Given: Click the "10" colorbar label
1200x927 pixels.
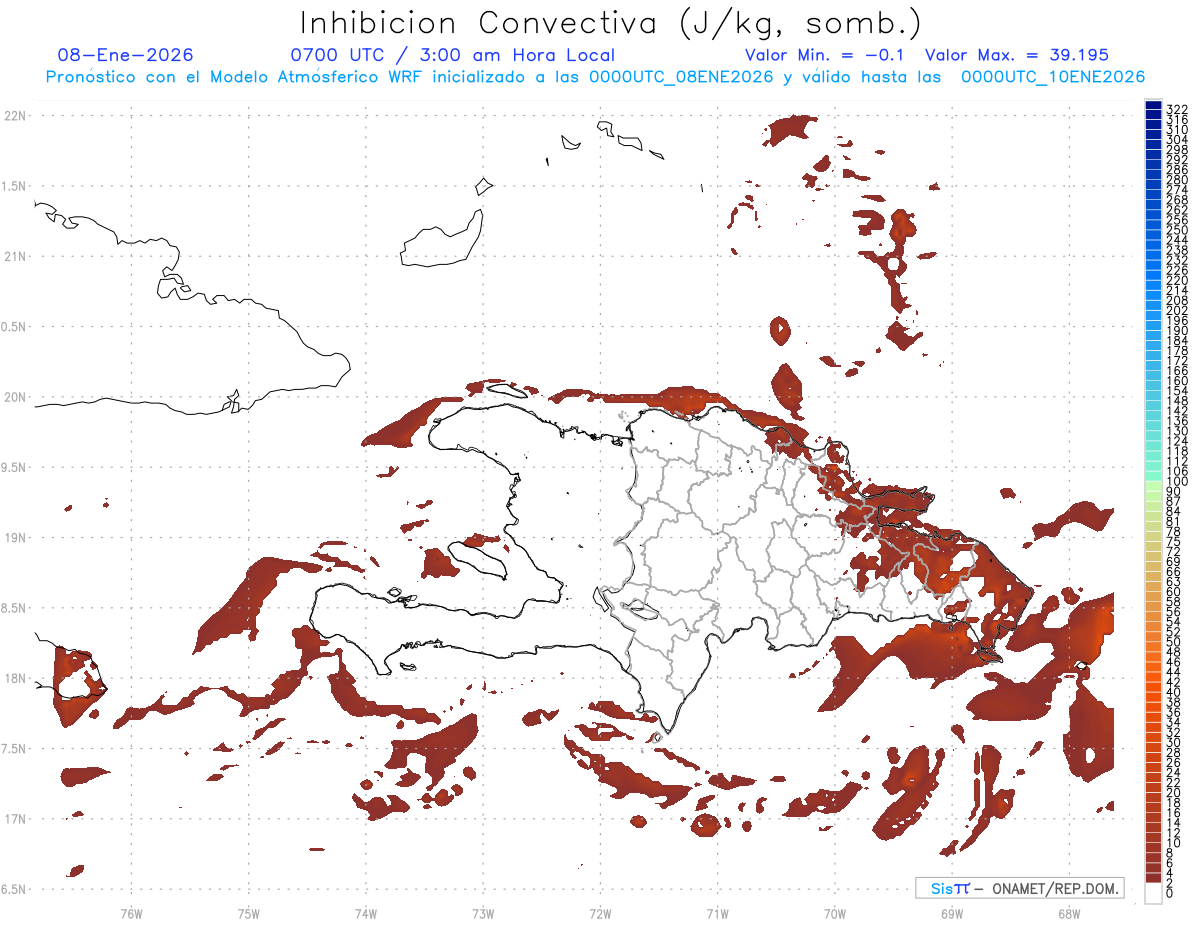Looking at the screenshot, I should pyautogui.click(x=1173, y=843).
